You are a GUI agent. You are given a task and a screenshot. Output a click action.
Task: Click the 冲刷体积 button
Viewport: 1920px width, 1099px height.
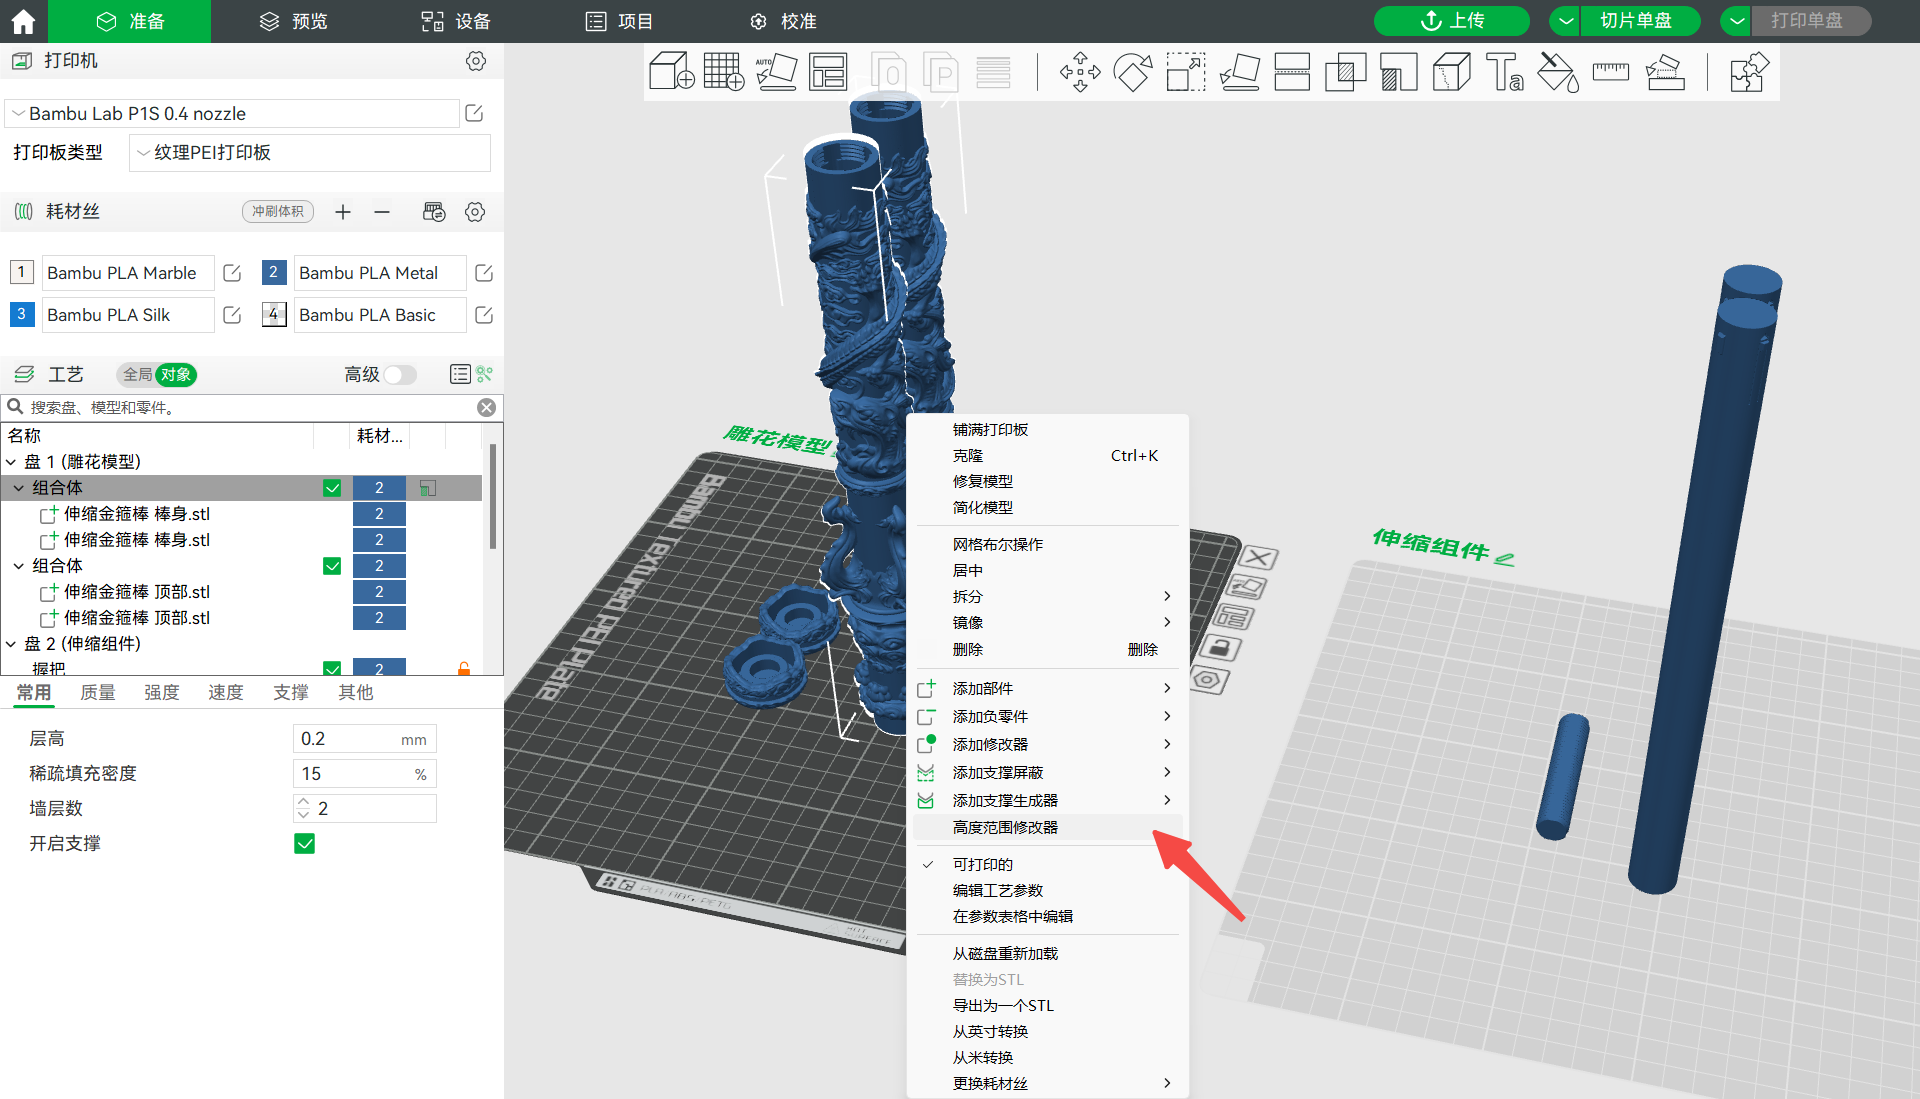277,211
